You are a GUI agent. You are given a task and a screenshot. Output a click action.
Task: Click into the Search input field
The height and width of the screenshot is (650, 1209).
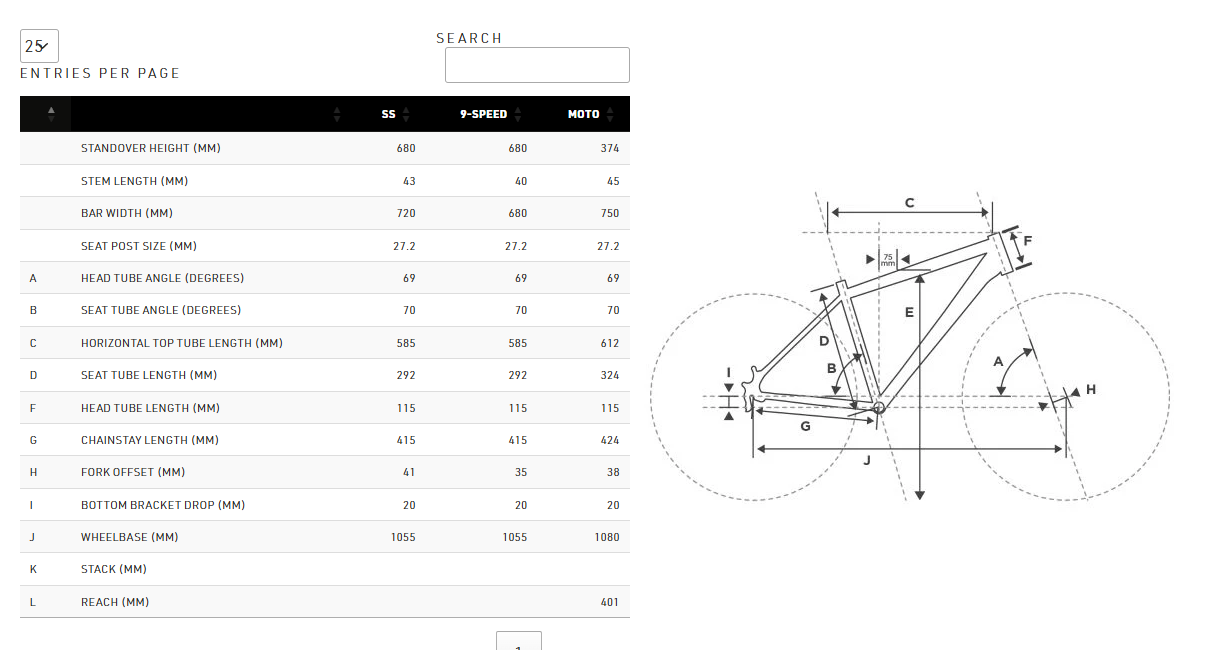537,65
